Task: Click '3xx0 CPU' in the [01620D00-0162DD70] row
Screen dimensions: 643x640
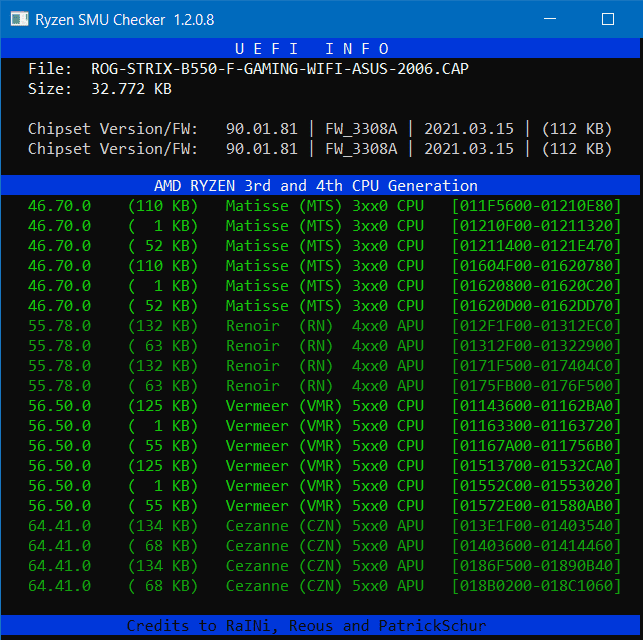Action: pyautogui.click(x=388, y=306)
